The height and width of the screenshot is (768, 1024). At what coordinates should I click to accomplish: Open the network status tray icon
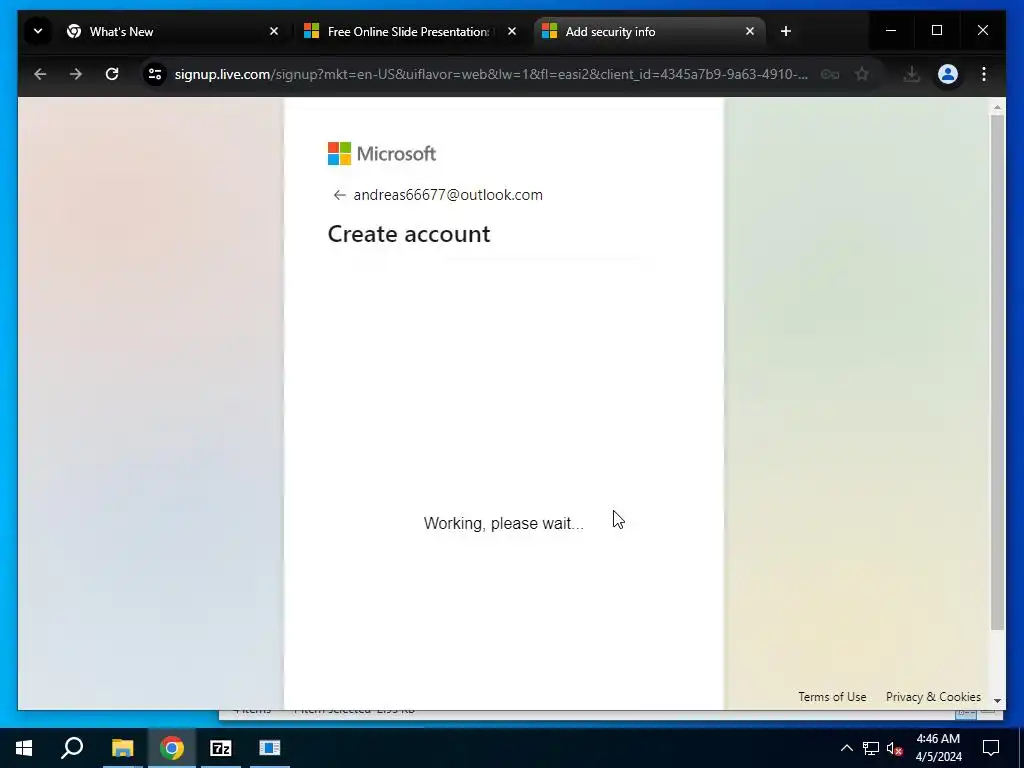[x=871, y=748]
